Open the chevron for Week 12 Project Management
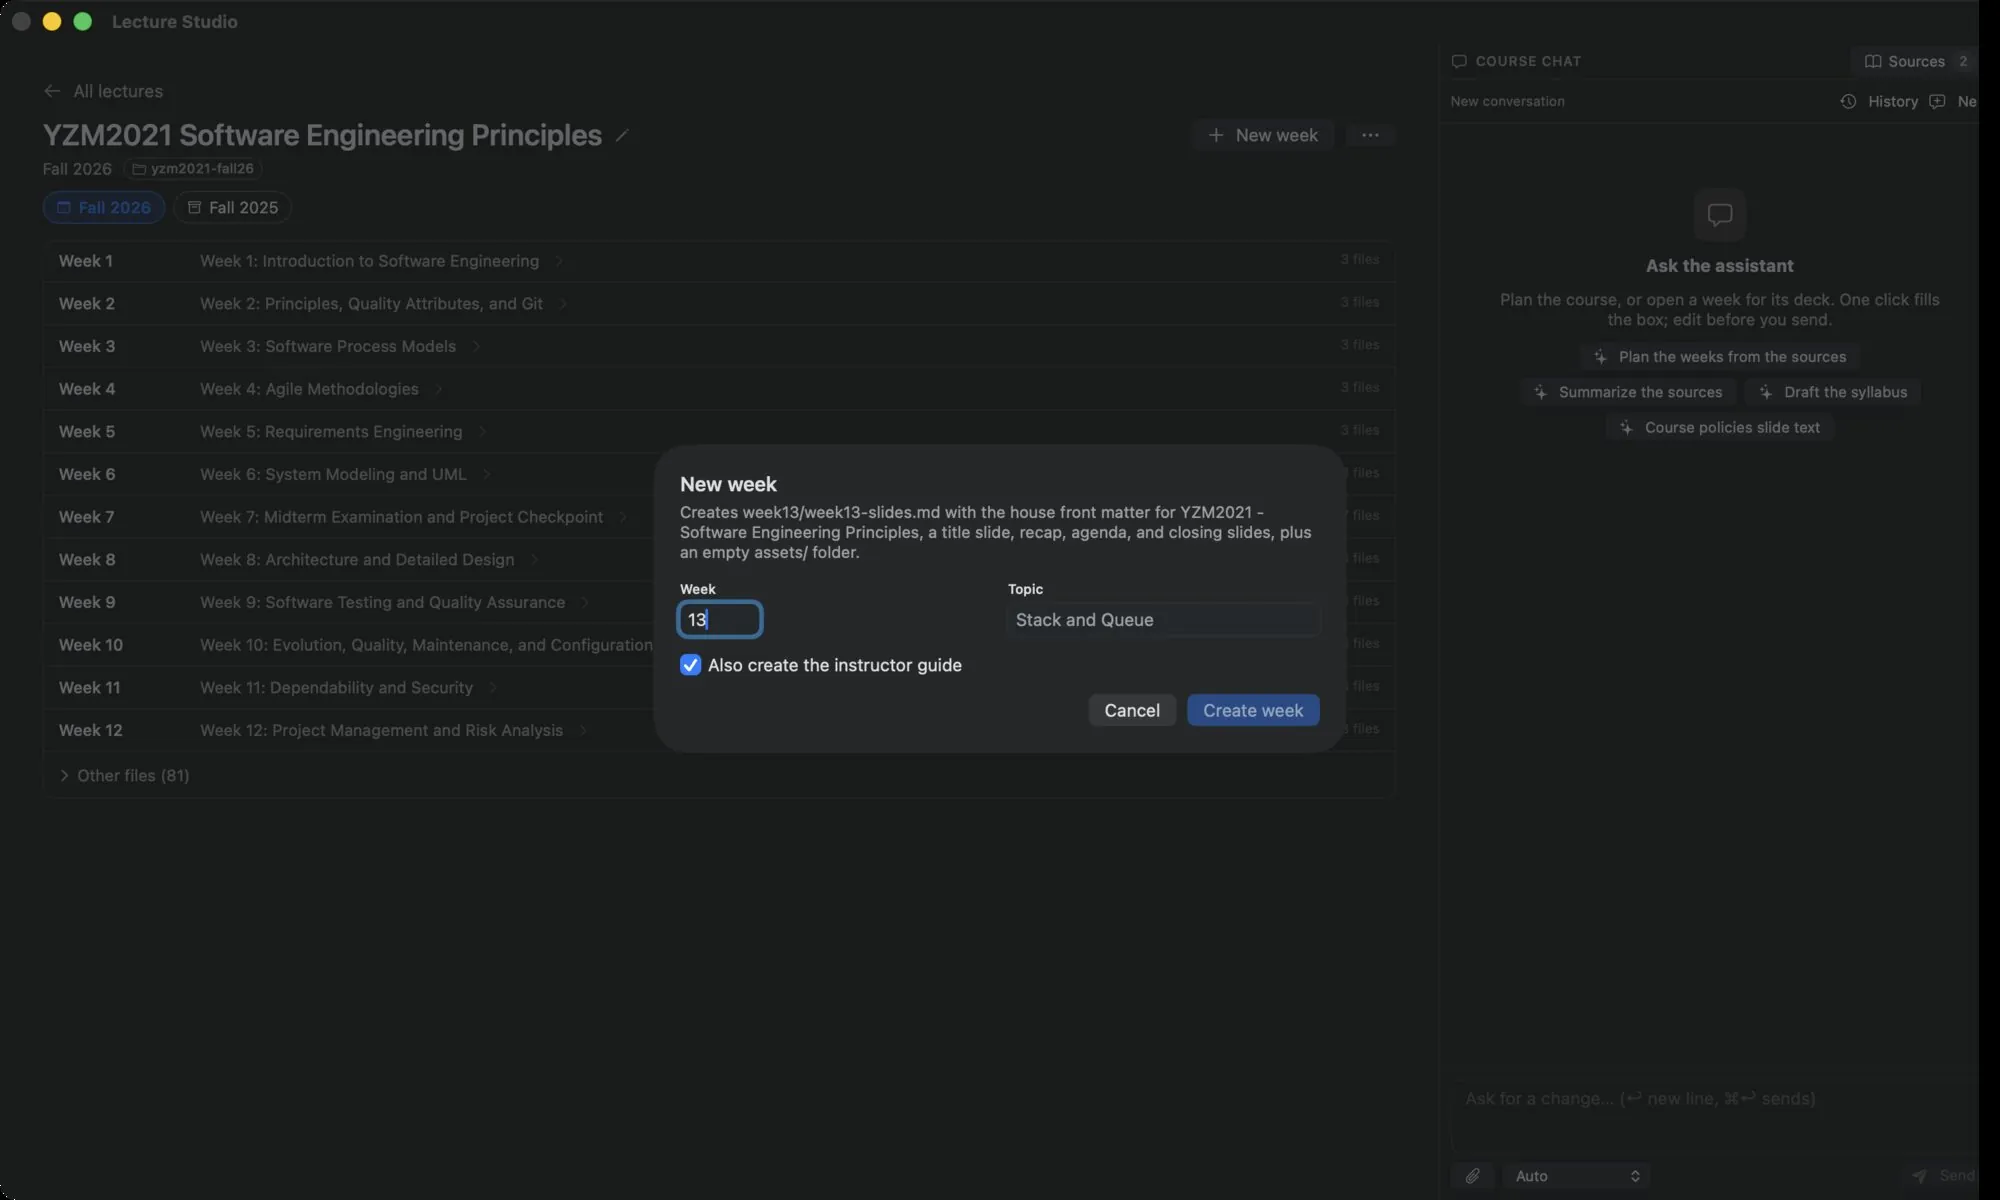Viewport: 2000px width, 1200px height. point(582,730)
